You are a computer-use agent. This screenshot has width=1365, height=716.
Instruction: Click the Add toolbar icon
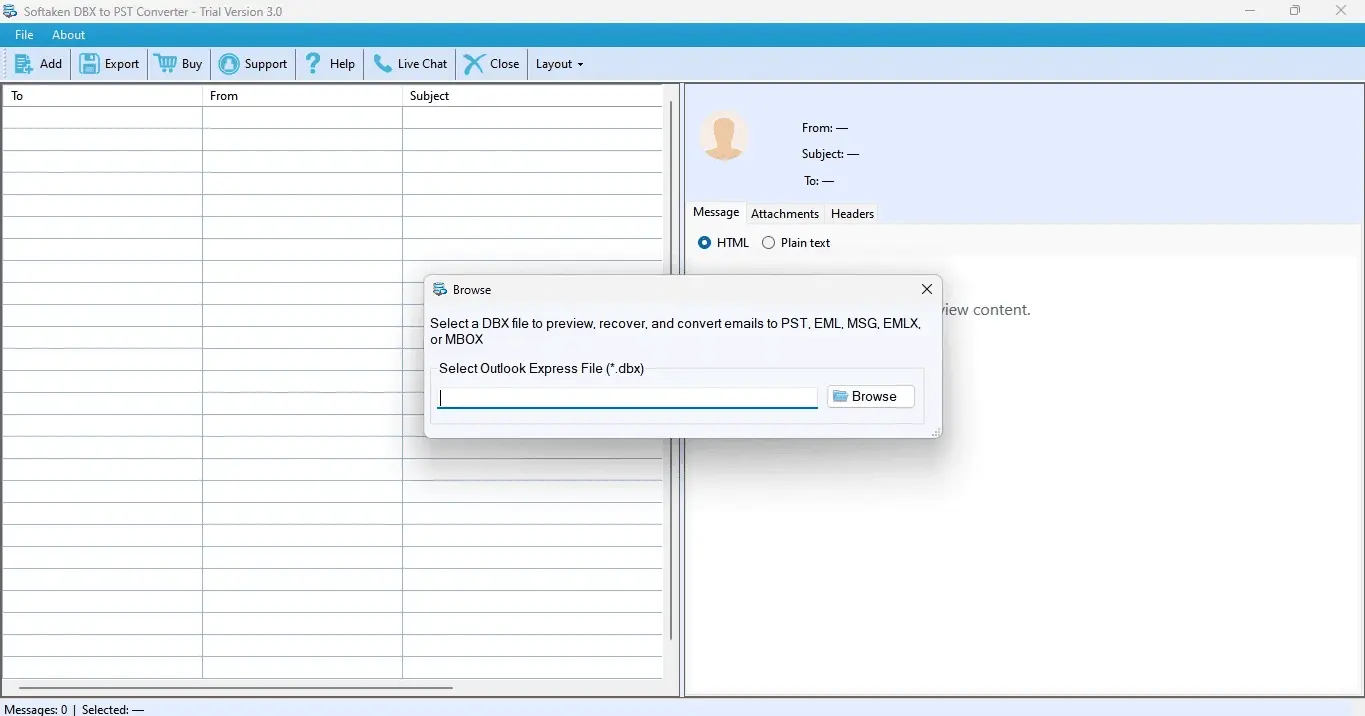pos(24,64)
